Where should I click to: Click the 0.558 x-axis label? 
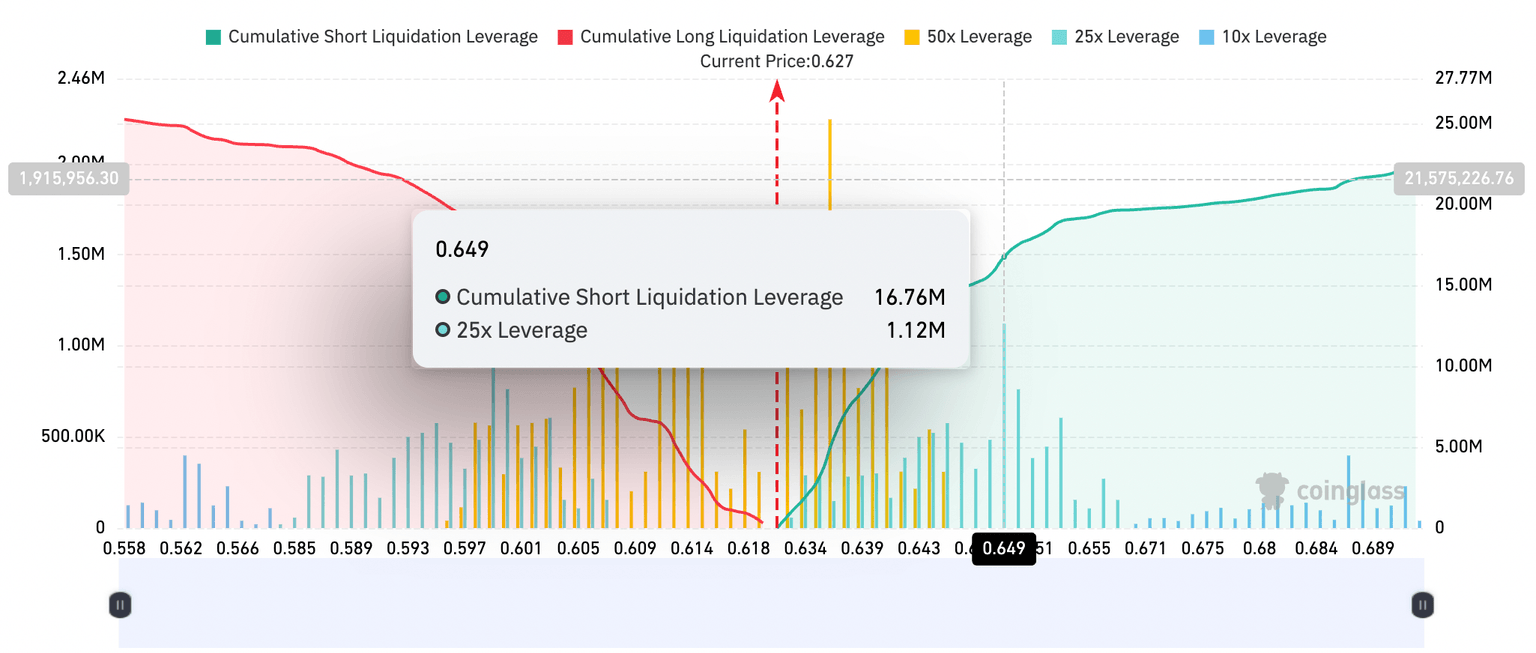click(125, 549)
